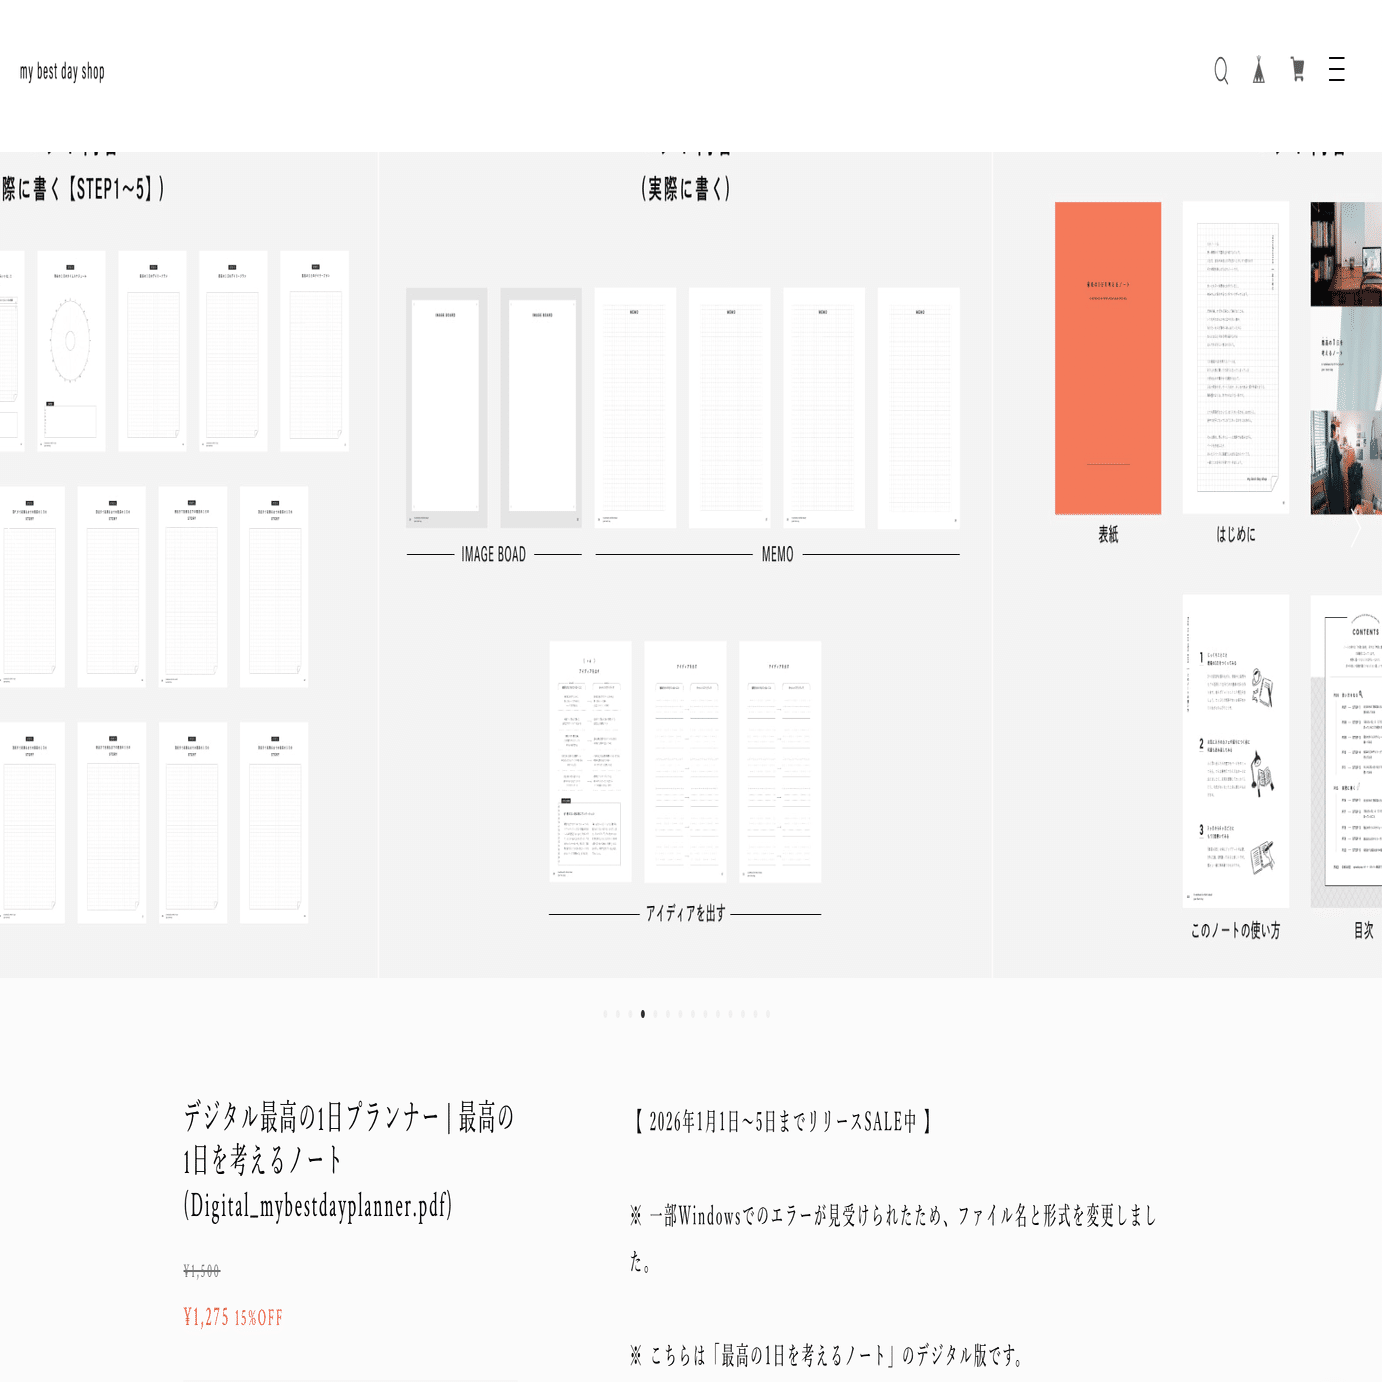Open the shopping cart icon

click(x=1298, y=69)
